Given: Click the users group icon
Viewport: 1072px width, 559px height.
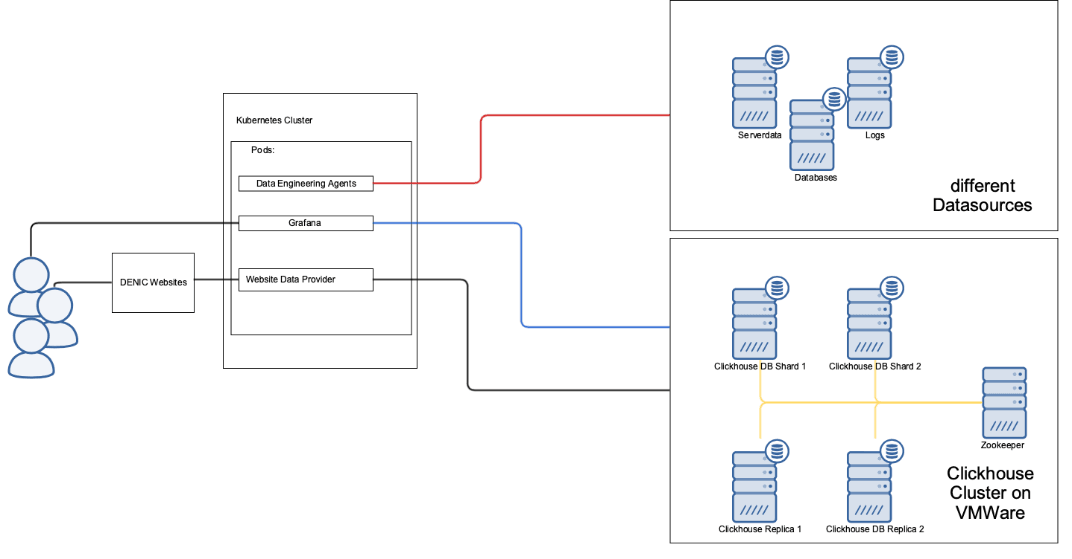Looking at the screenshot, I should tap(40, 317).
